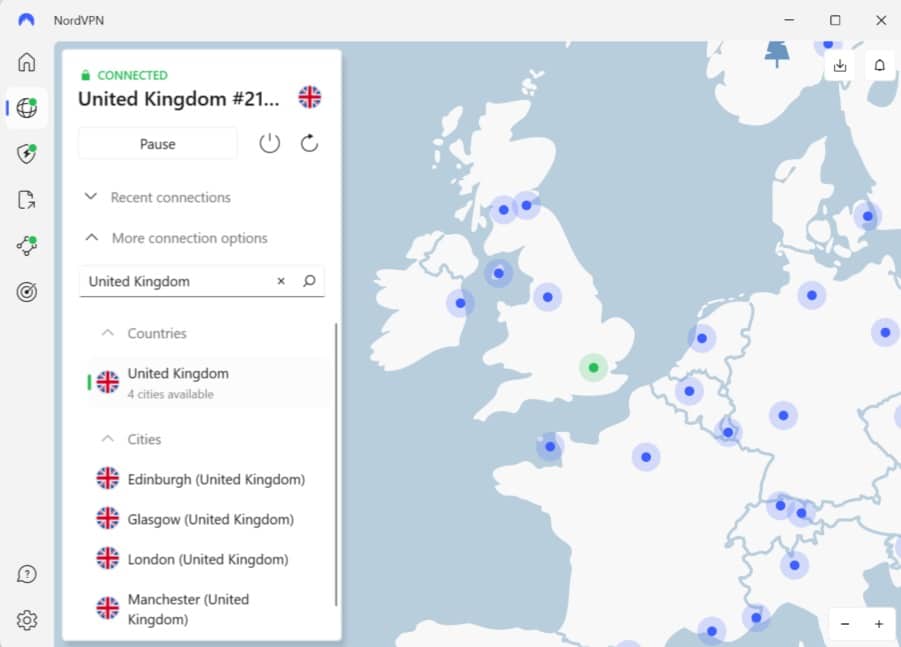Open the Settings gear icon
The width and height of the screenshot is (901, 647).
(26, 620)
